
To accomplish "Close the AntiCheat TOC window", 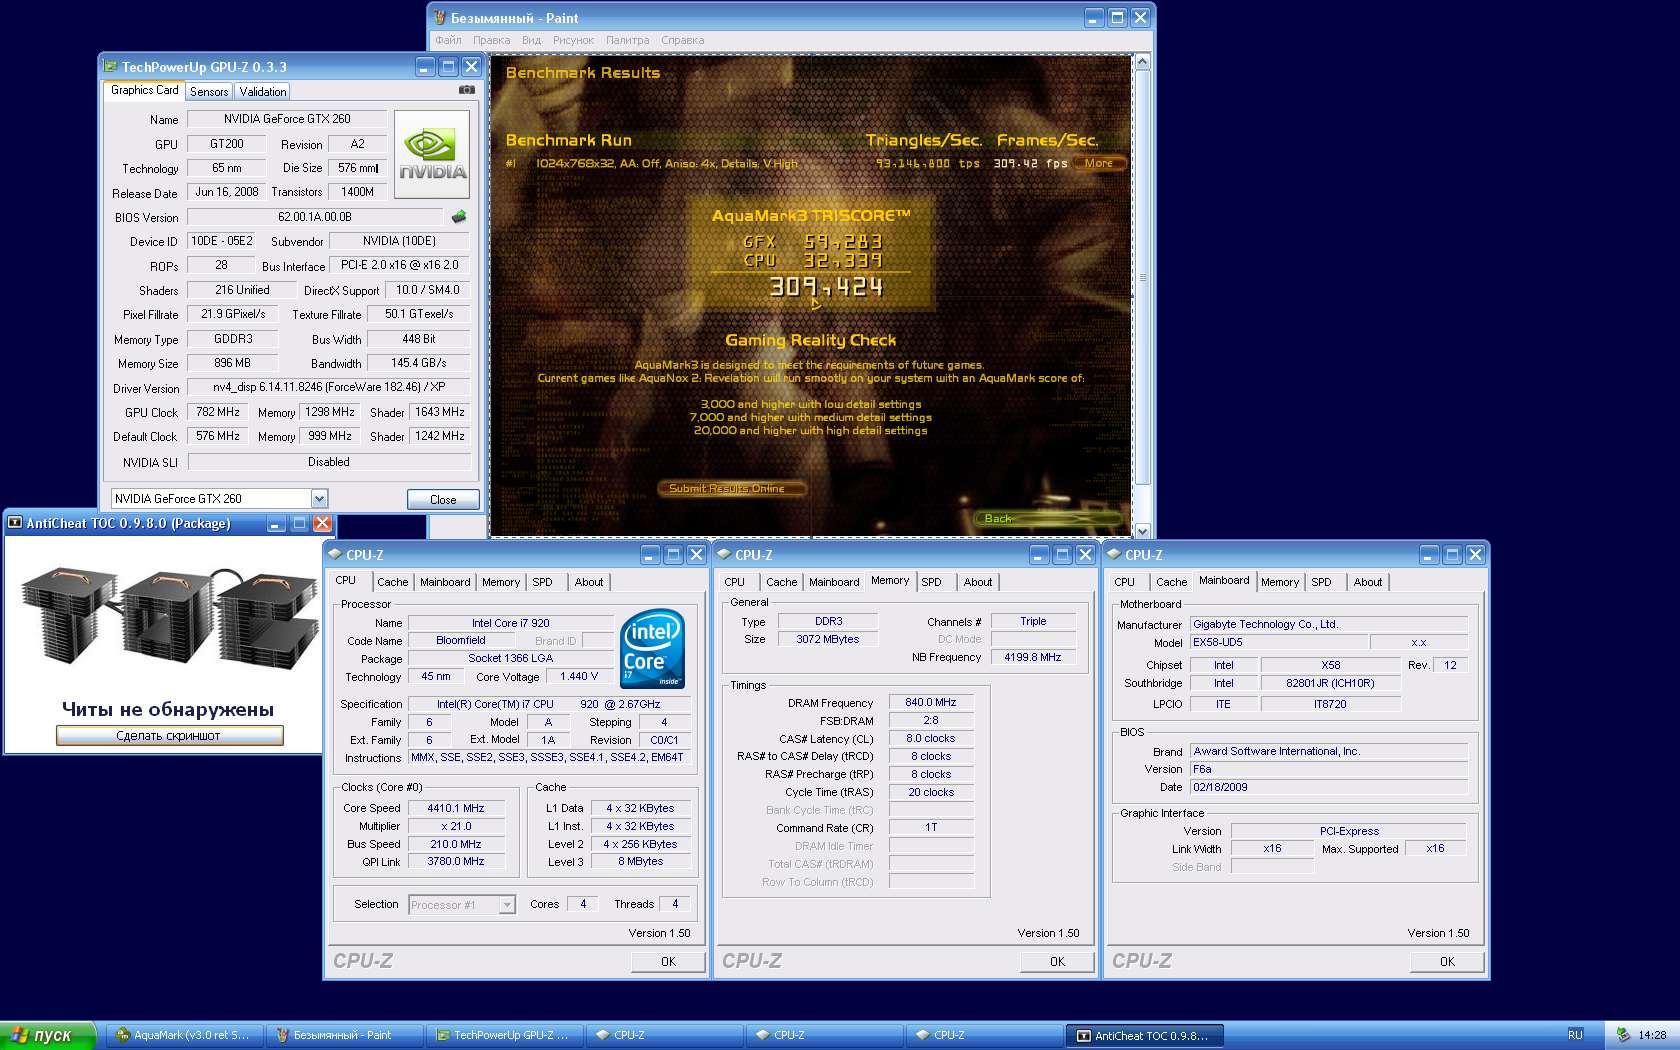I will coord(322,523).
